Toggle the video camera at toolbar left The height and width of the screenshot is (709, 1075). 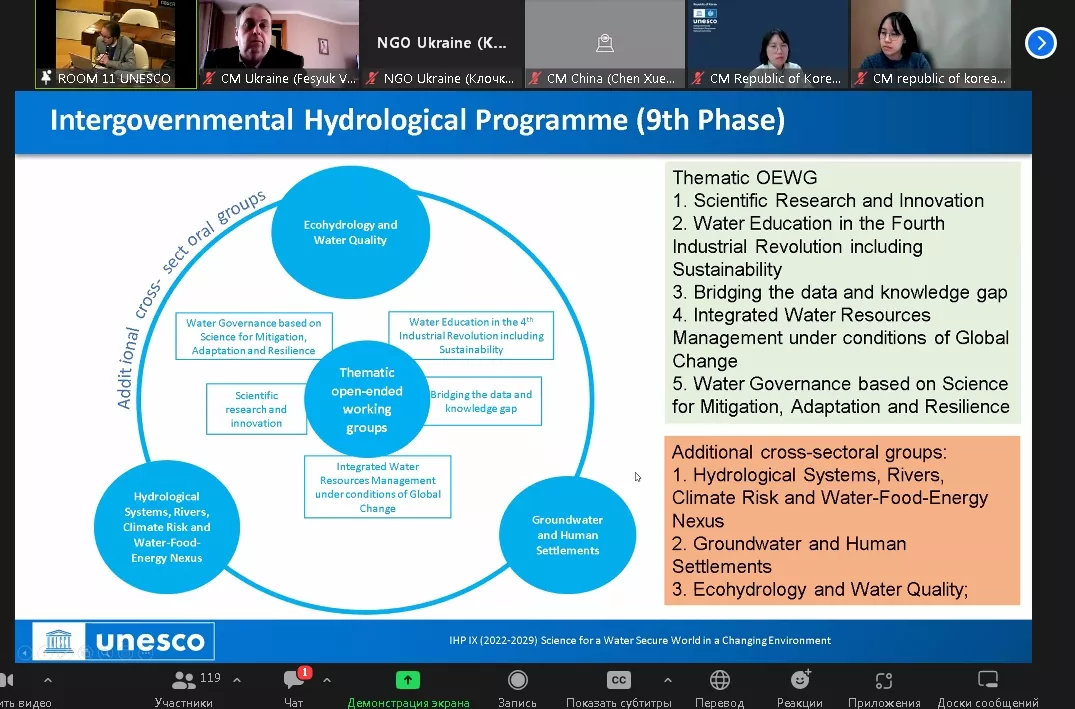pos(8,681)
